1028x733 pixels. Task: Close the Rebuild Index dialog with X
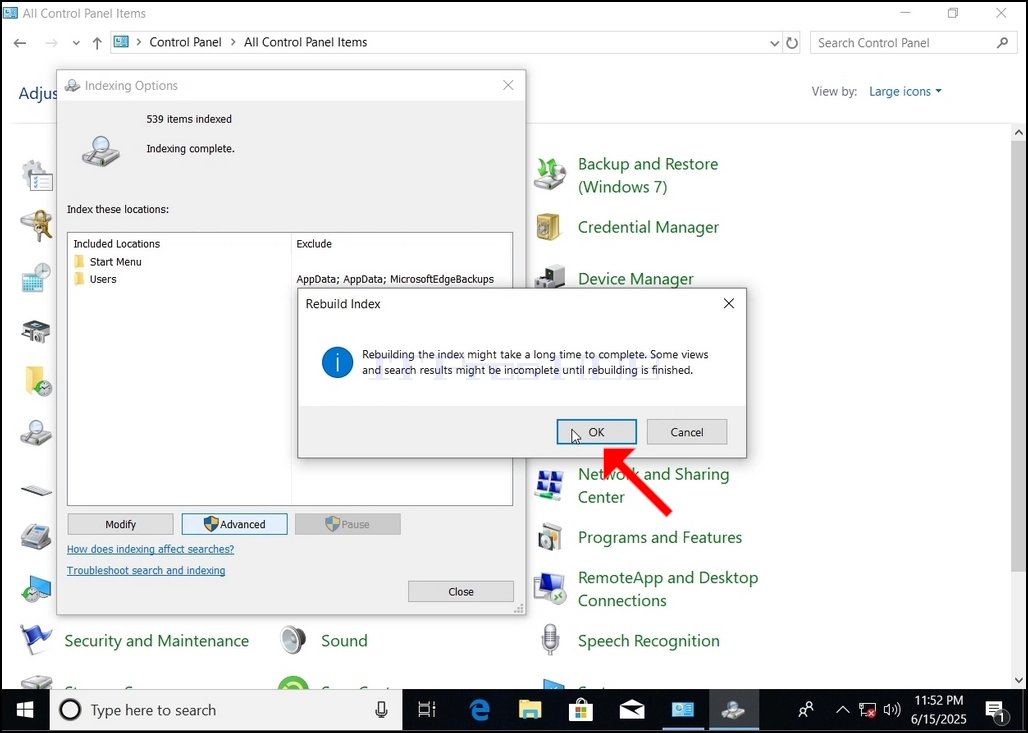tap(728, 304)
